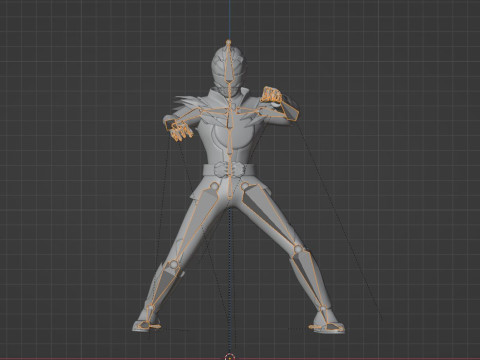Select the foot bone on viewer's right
This screenshot has width=480, height=360.
click(328, 326)
